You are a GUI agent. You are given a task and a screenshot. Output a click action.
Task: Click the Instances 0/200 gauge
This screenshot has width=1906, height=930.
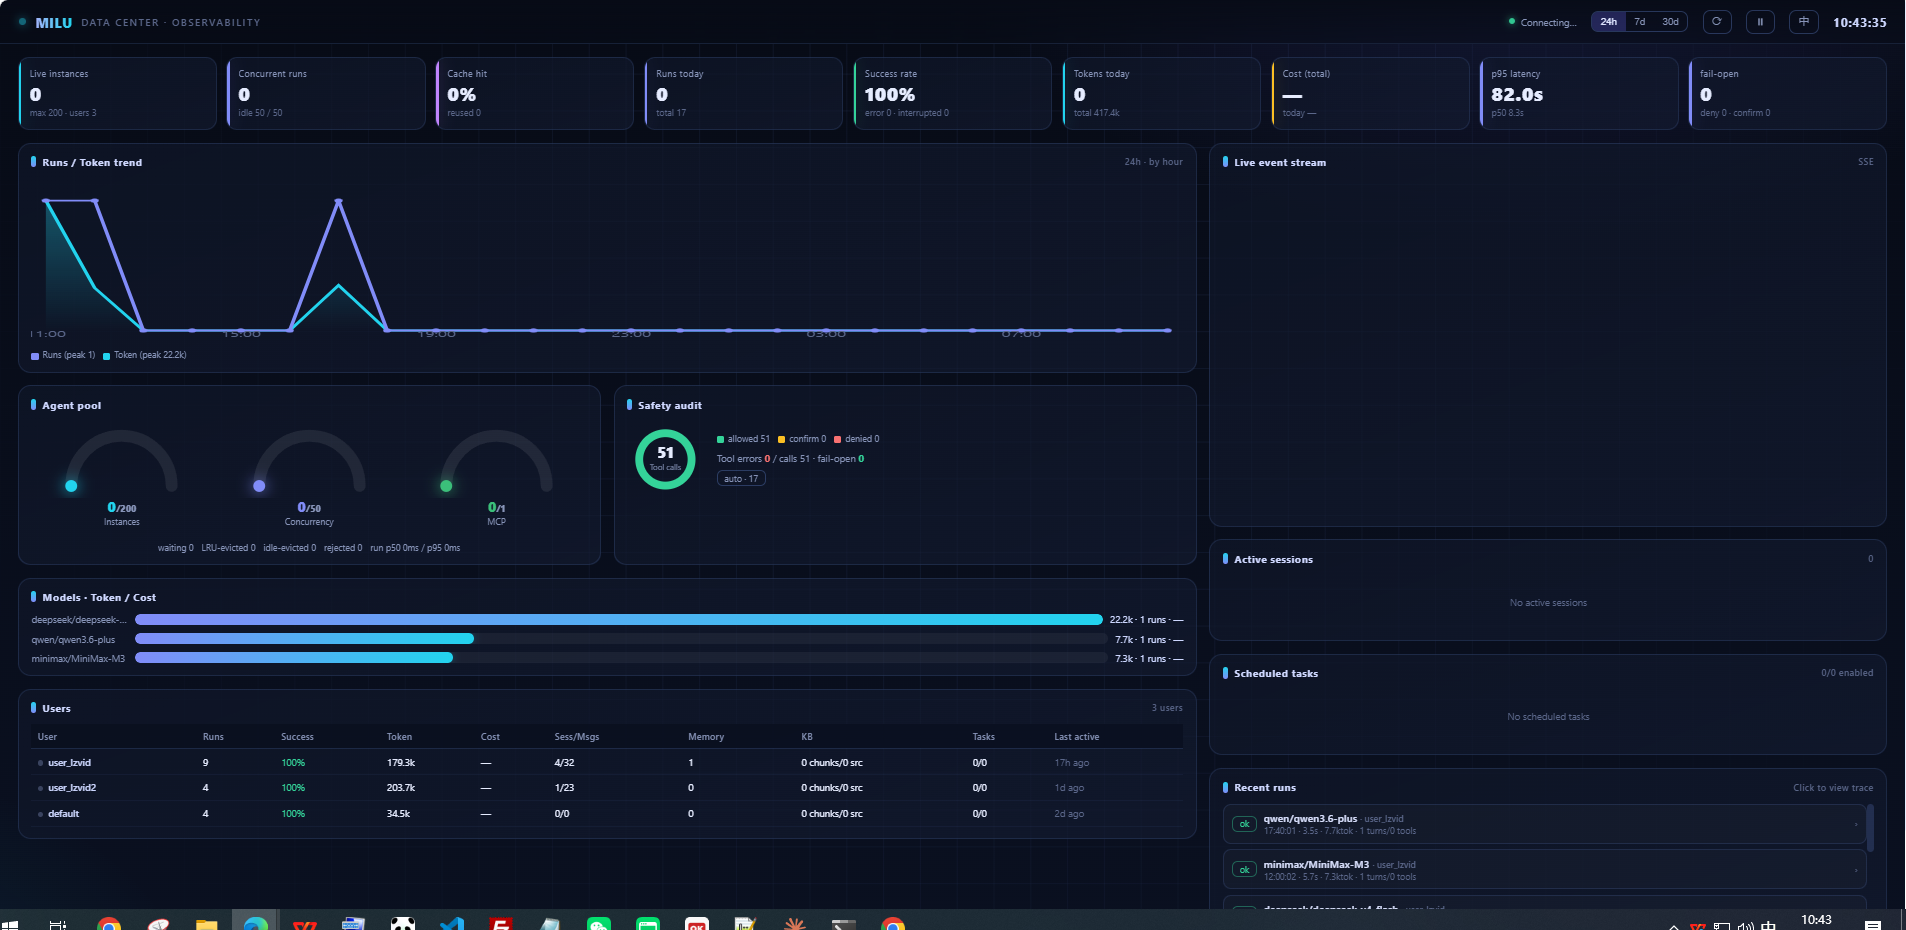[121, 477]
